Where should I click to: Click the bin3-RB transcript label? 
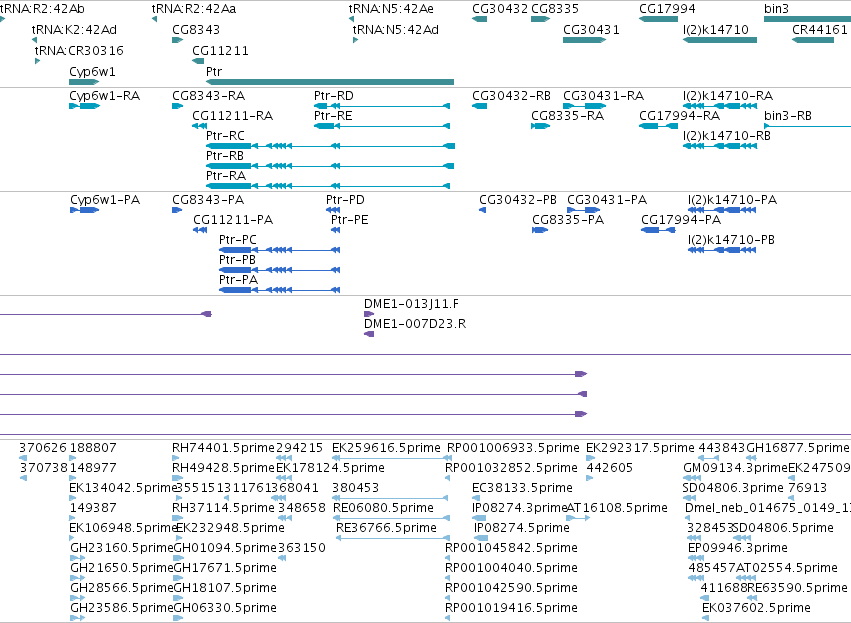tap(788, 116)
